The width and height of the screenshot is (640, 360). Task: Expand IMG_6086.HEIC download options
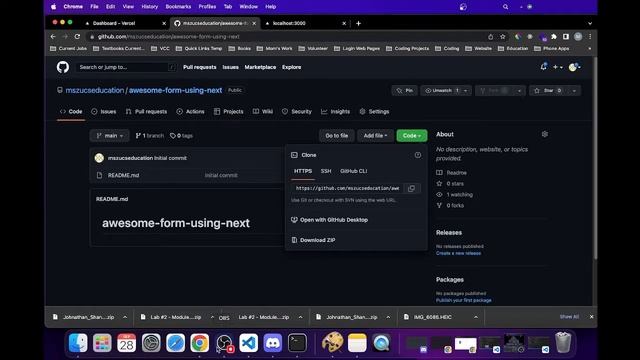[x=476, y=317]
